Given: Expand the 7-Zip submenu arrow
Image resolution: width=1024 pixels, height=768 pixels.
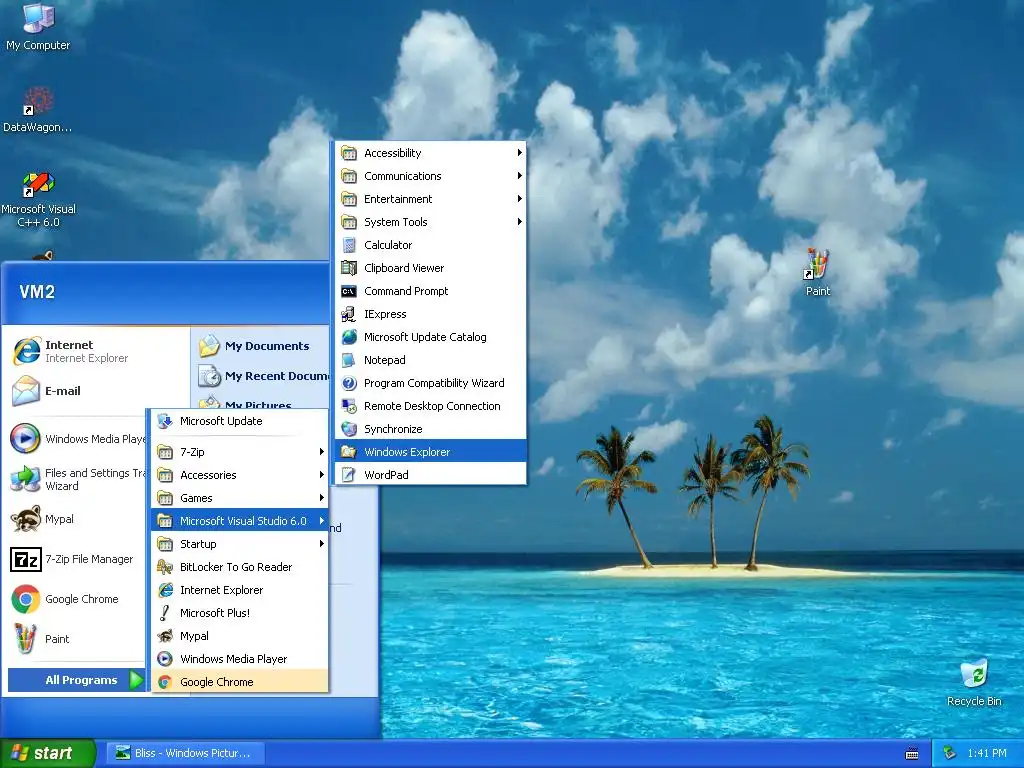Looking at the screenshot, I should [x=321, y=452].
